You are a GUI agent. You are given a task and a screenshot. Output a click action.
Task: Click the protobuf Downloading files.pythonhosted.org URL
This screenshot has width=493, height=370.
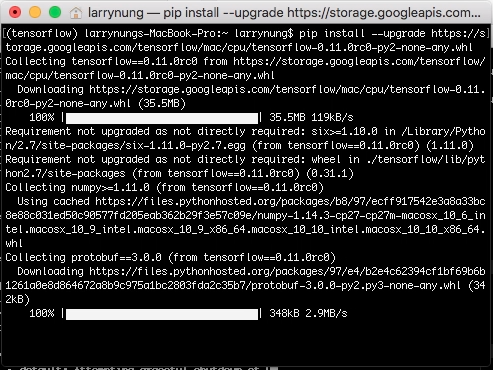pos(245,279)
